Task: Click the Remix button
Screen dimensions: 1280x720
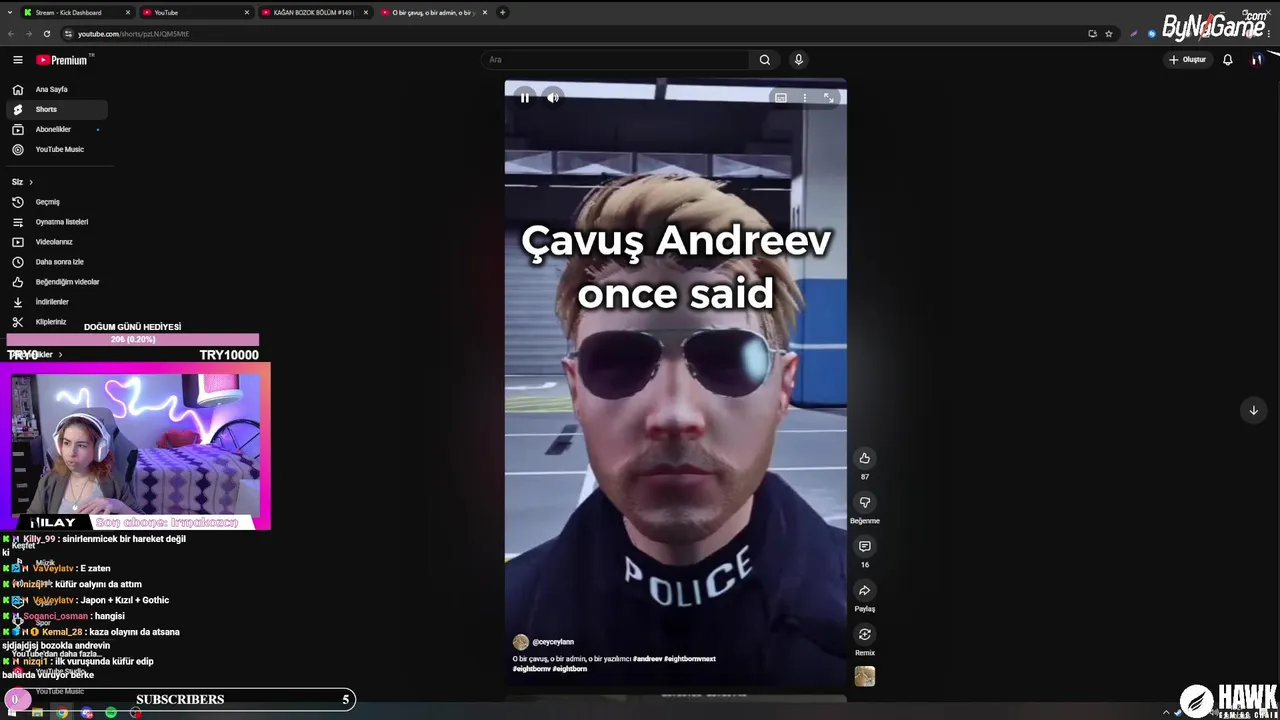Action: click(x=865, y=634)
